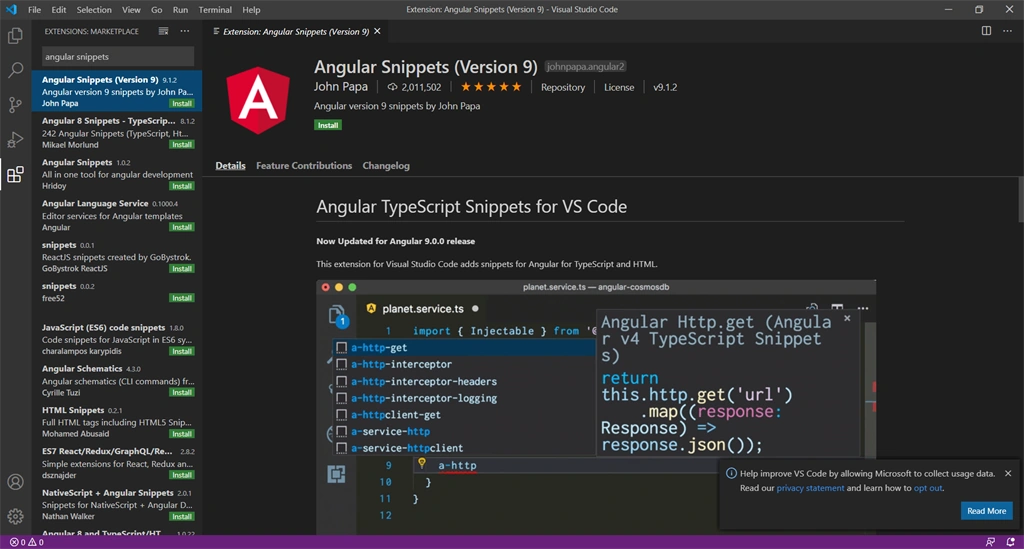
Task: Install ES7 React/Redux/GraphQL extension by dsznajder
Action: pyautogui.click(x=182, y=475)
